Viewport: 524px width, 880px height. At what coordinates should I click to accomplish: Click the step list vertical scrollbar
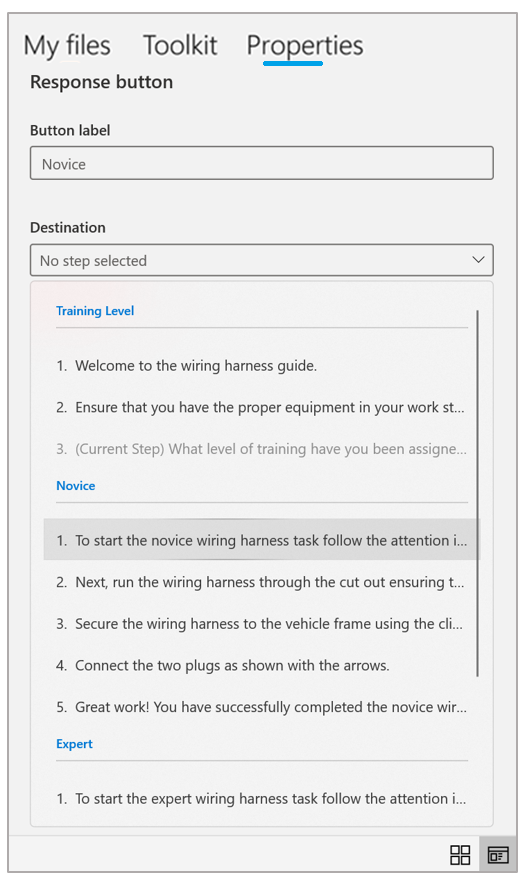click(477, 493)
